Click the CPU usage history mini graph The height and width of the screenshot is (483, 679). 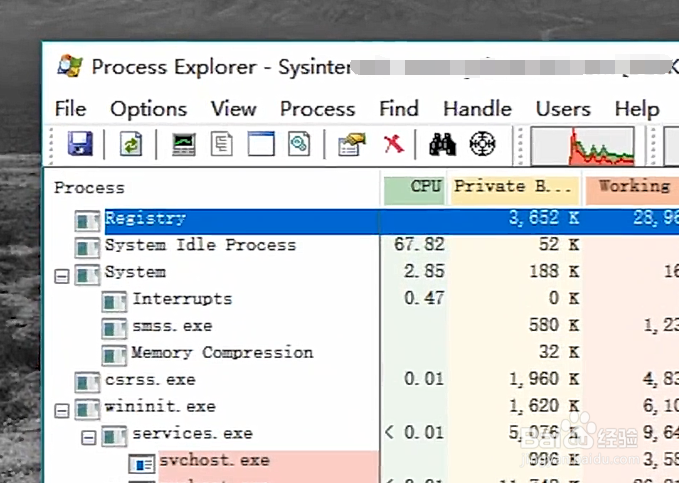(582, 146)
